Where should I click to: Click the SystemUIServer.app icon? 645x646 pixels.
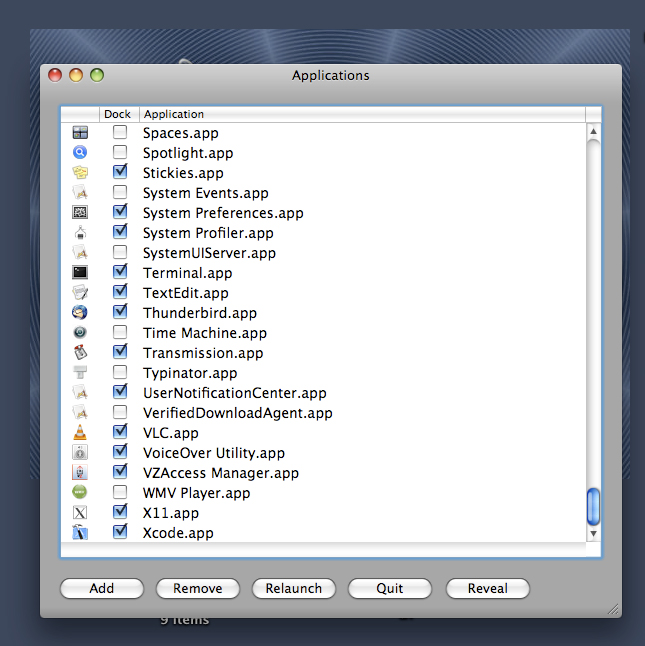click(80, 253)
